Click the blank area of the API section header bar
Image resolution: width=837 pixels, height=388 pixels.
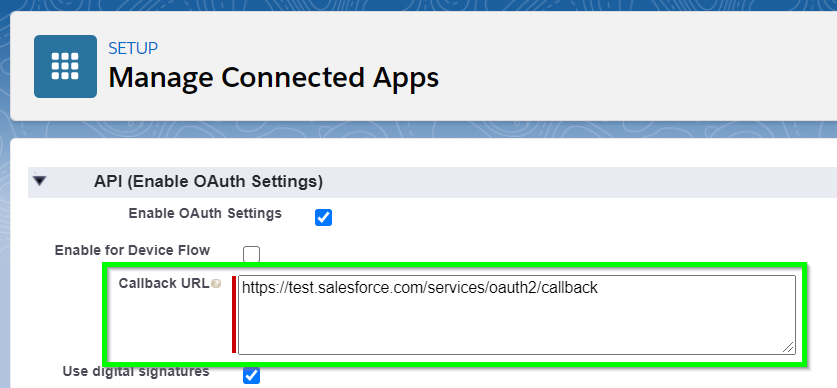click(x=577, y=182)
